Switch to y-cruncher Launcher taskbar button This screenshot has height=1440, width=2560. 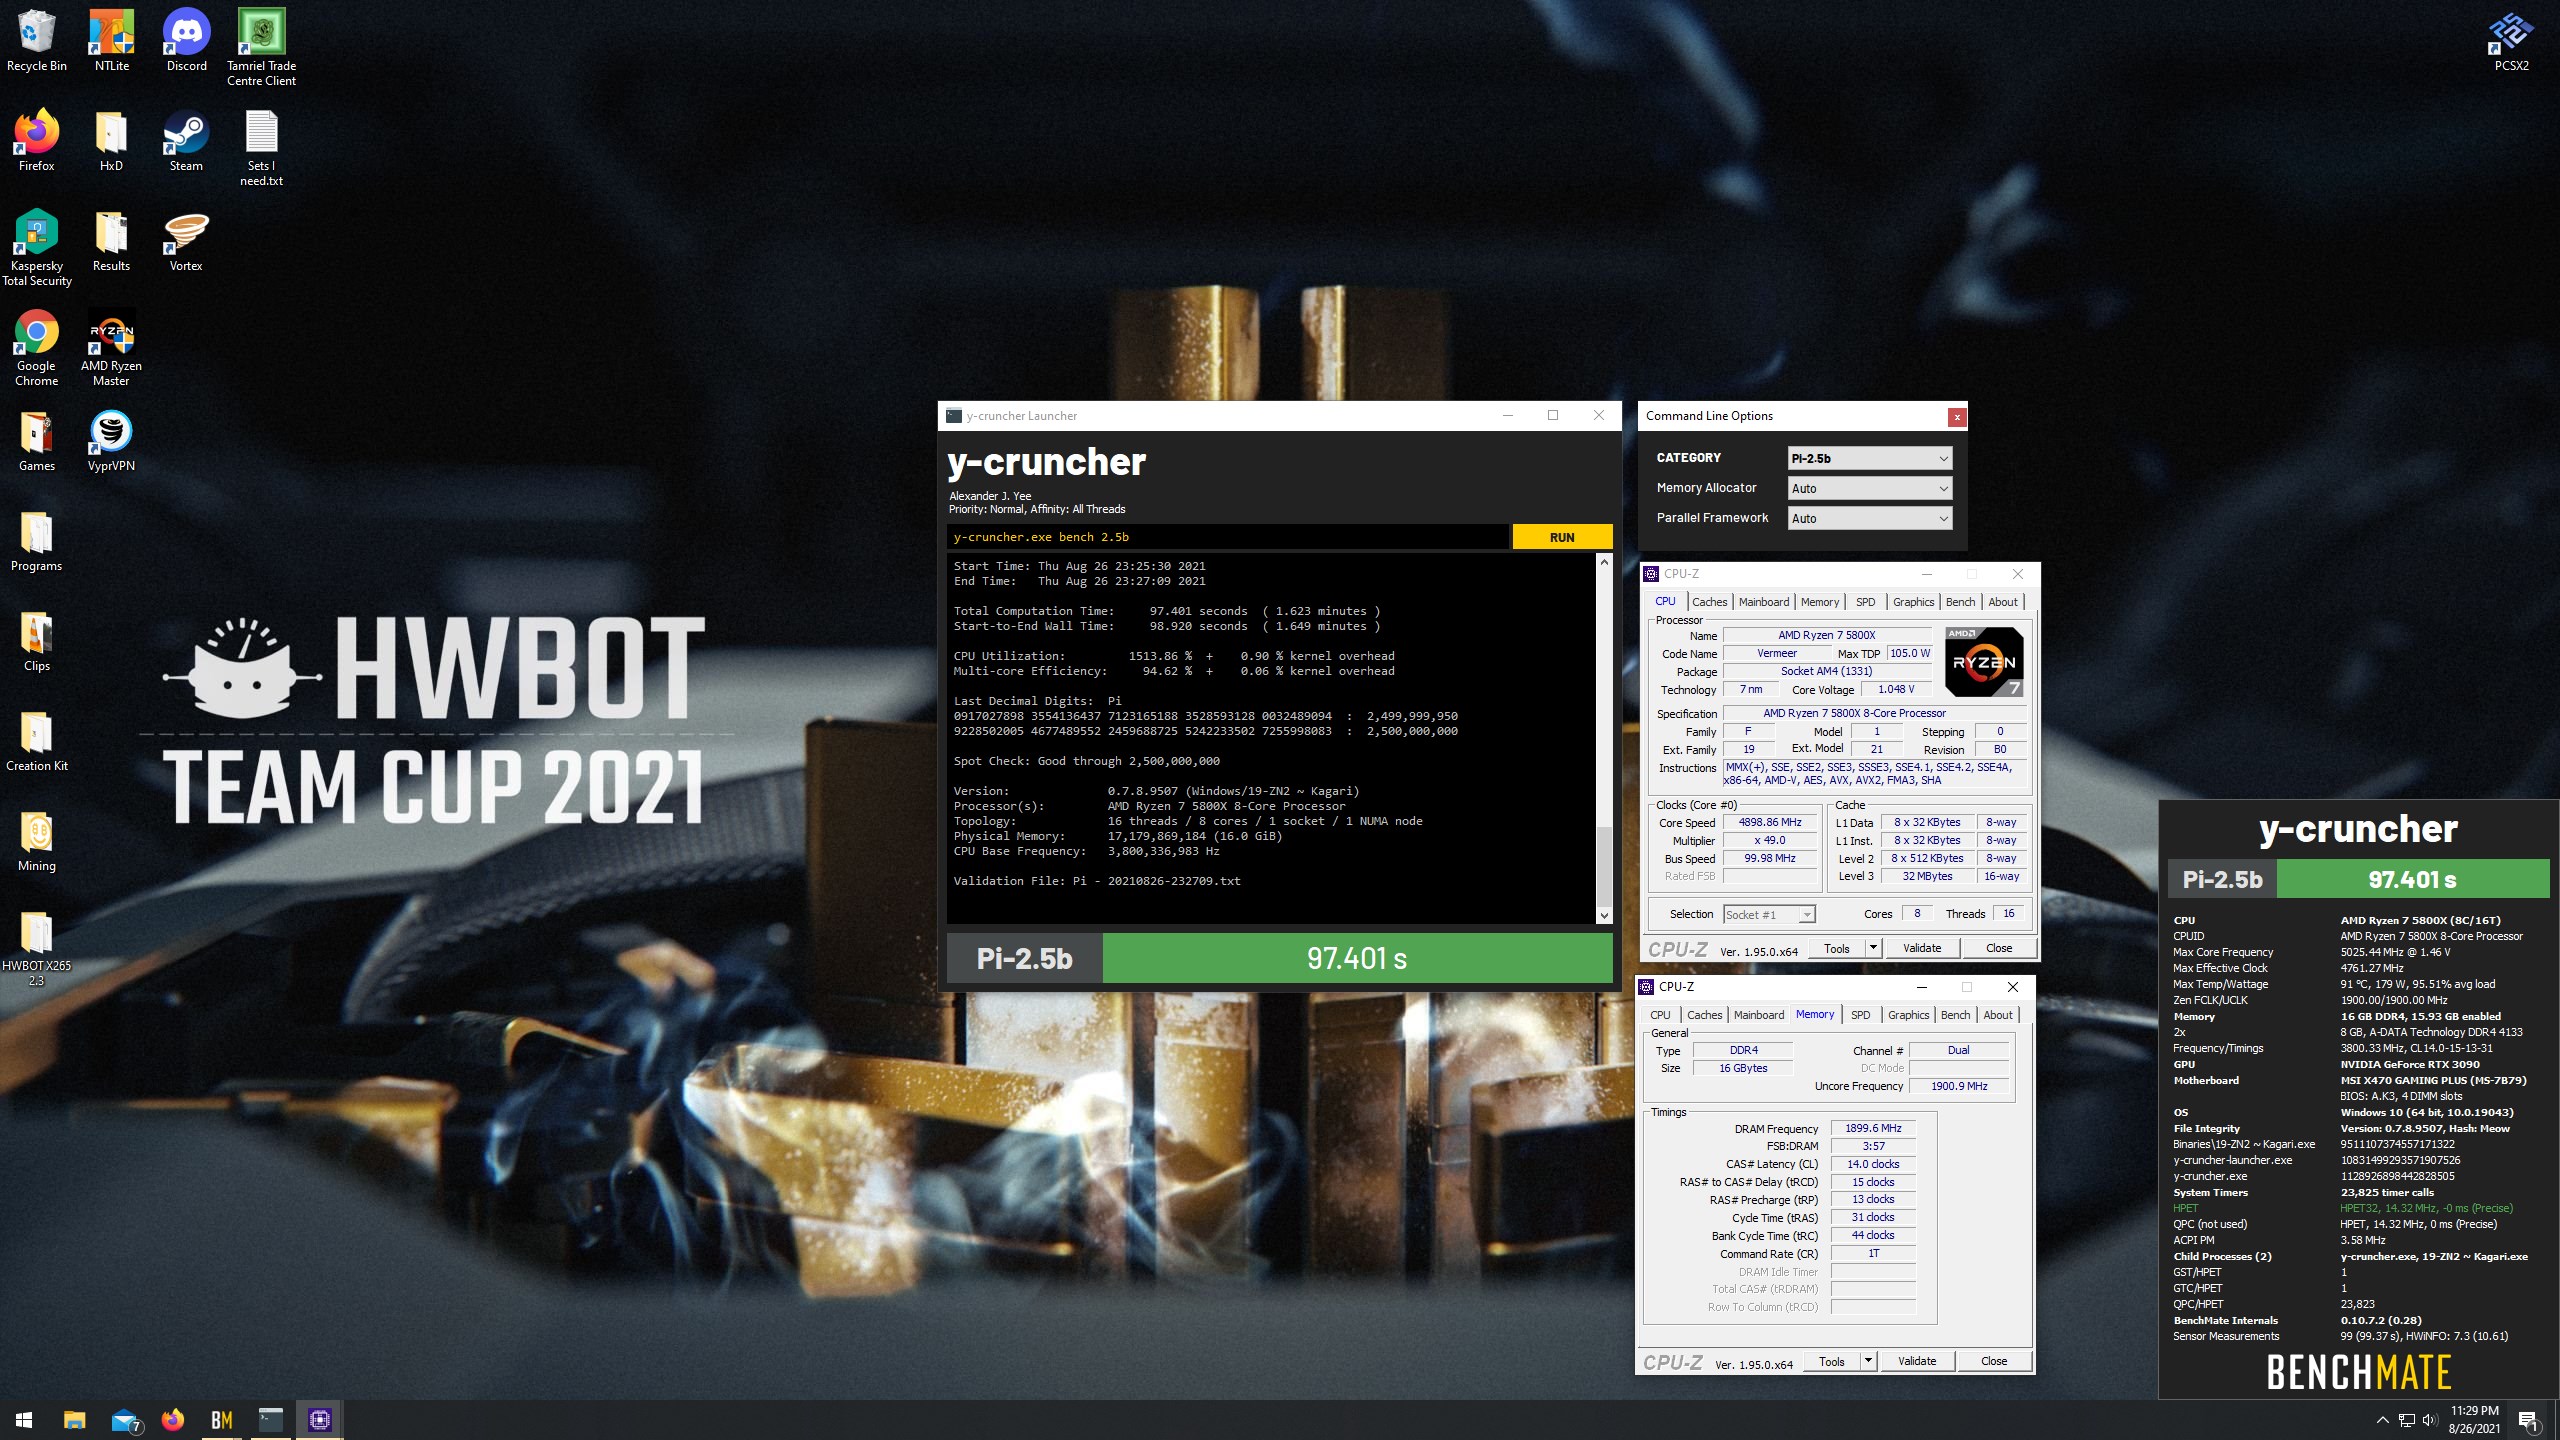coord(270,1419)
